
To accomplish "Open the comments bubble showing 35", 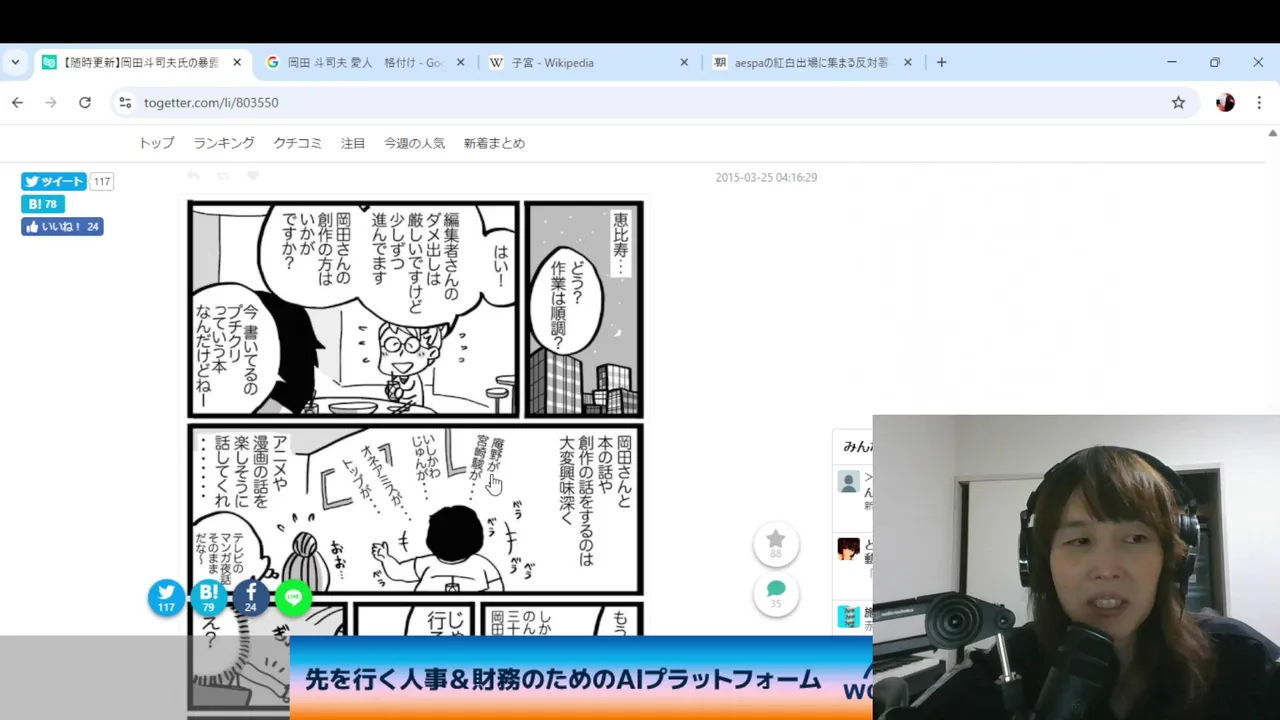I will (x=776, y=595).
